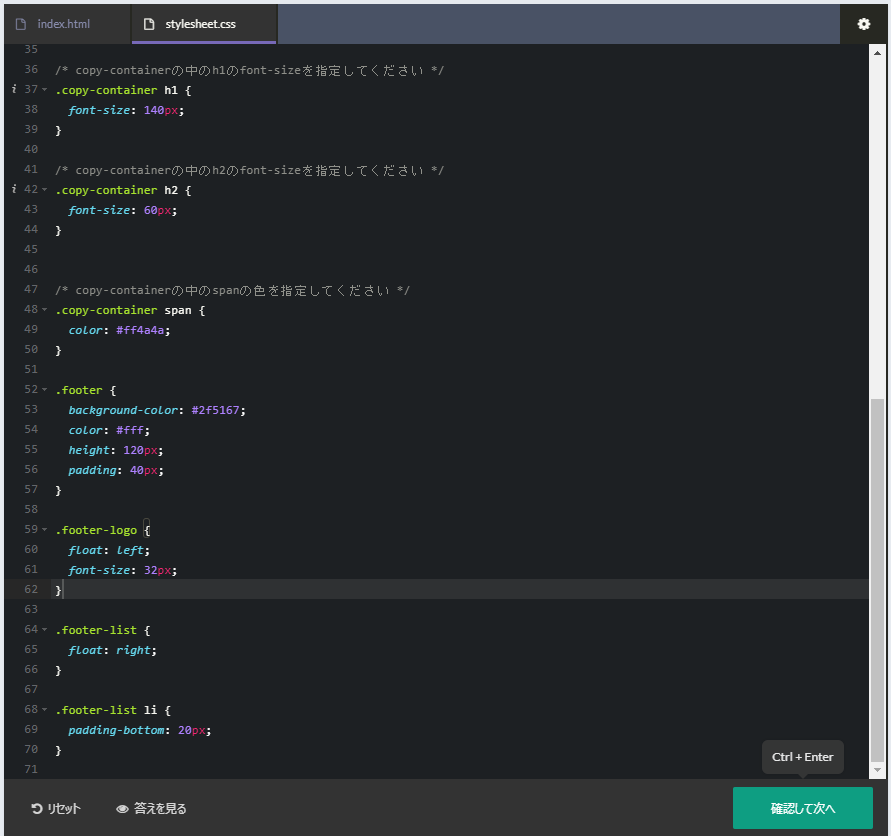The height and width of the screenshot is (836, 891).
Task: Click the file icon on stylesheet.css tab
Action: pos(149,24)
